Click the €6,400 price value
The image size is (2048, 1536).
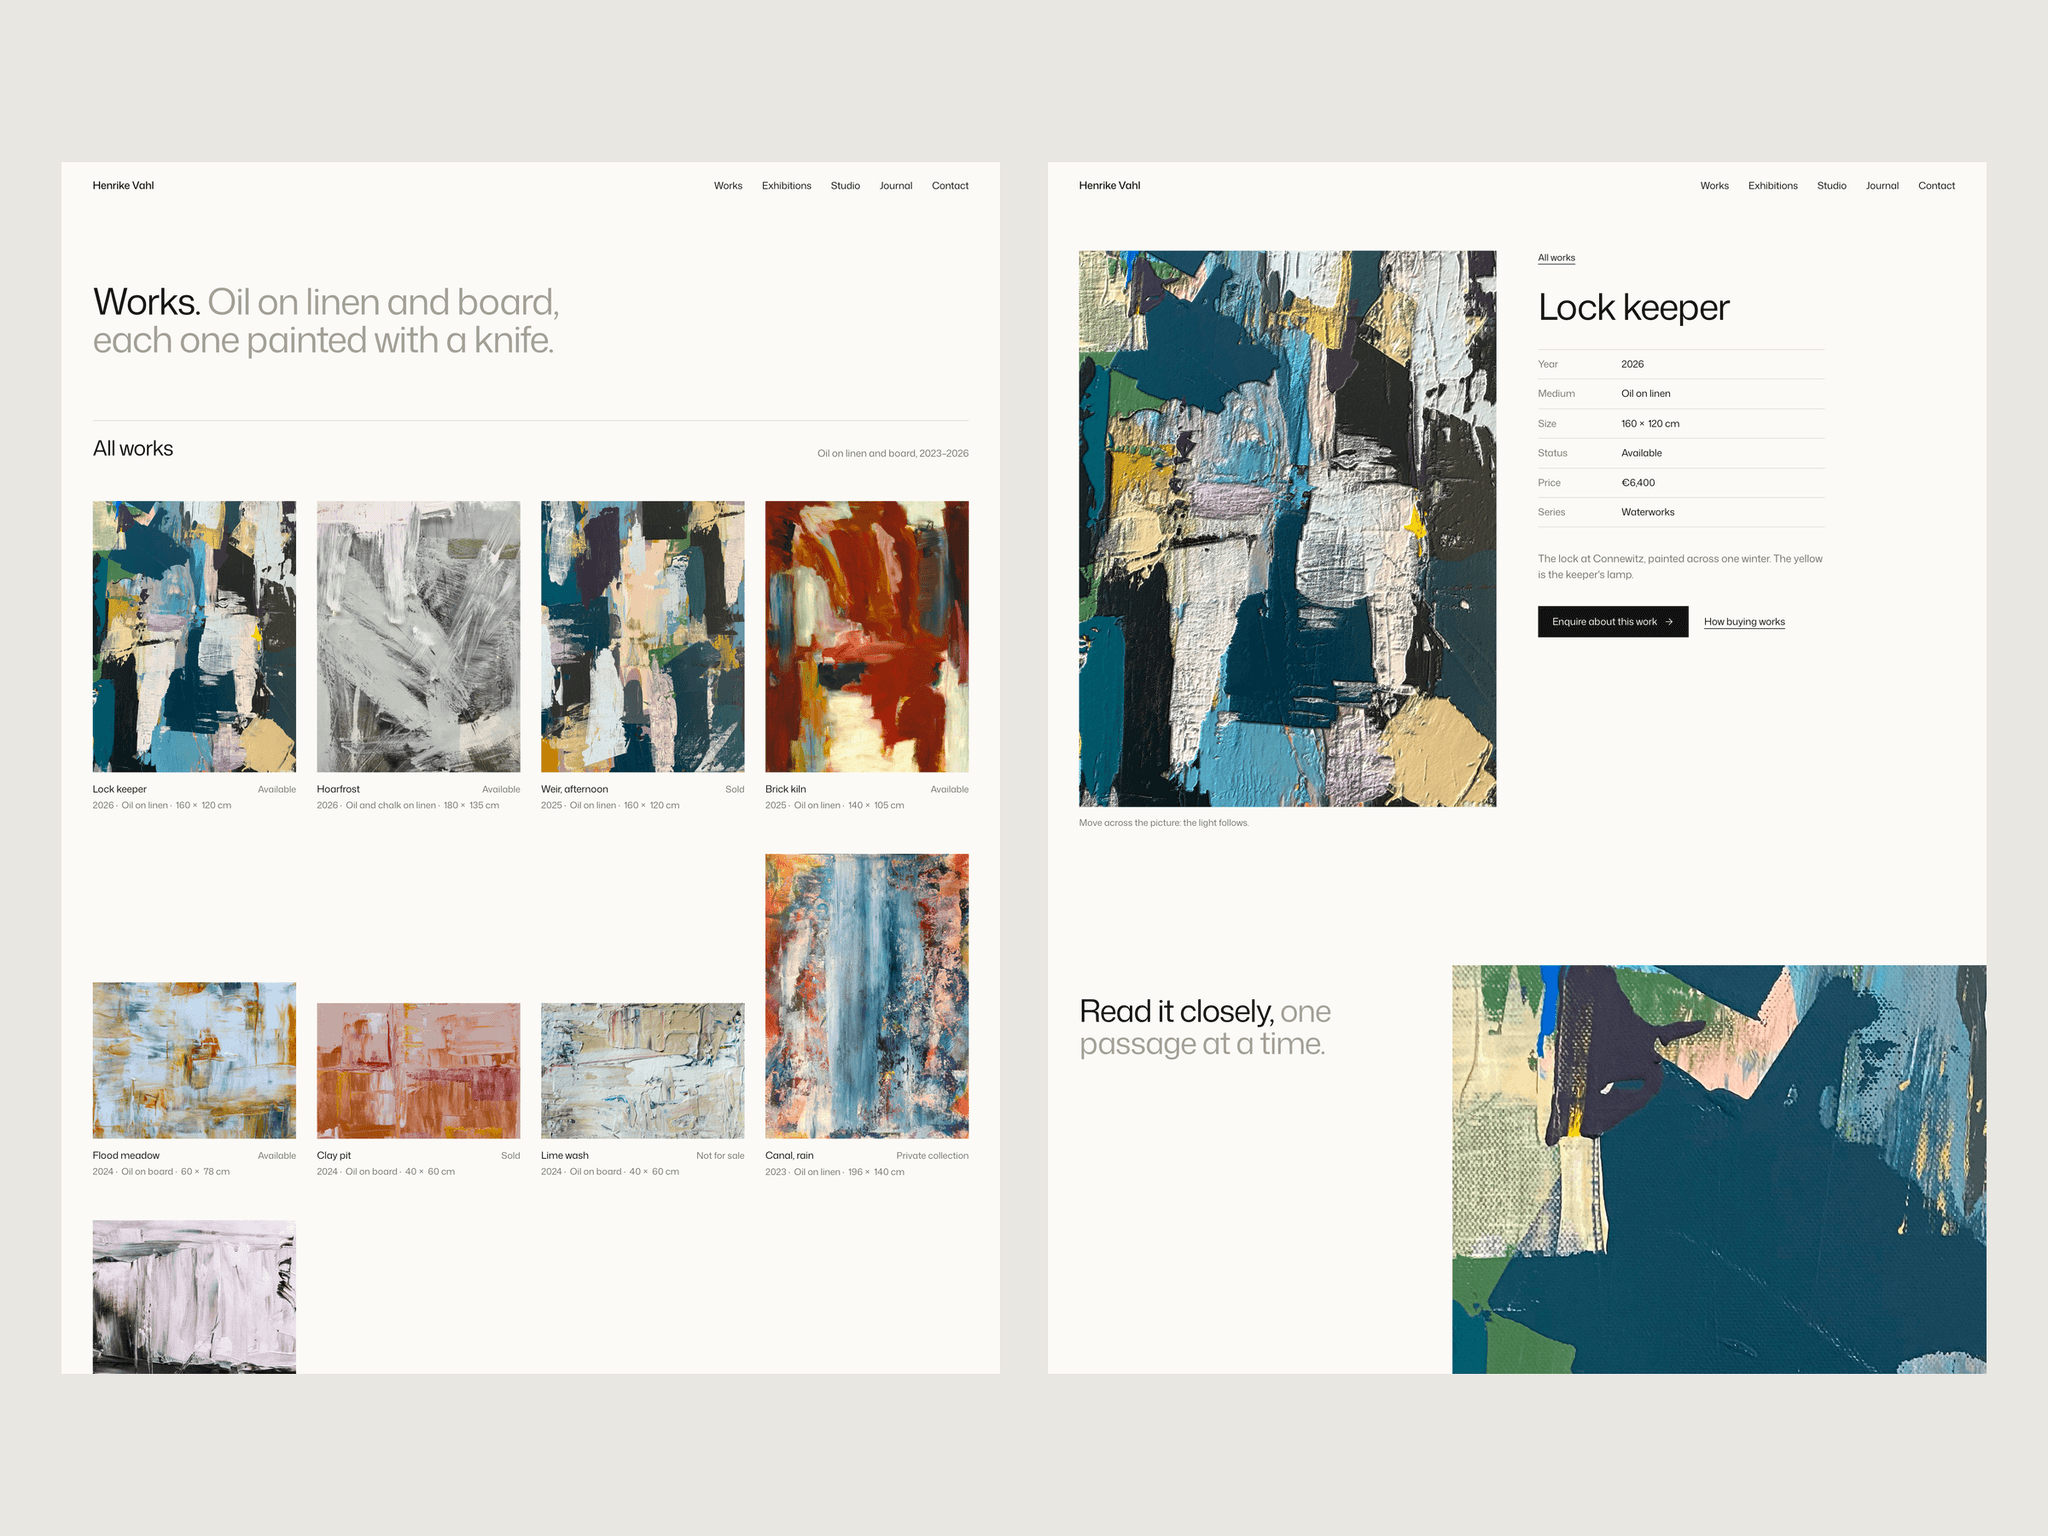pos(1638,483)
